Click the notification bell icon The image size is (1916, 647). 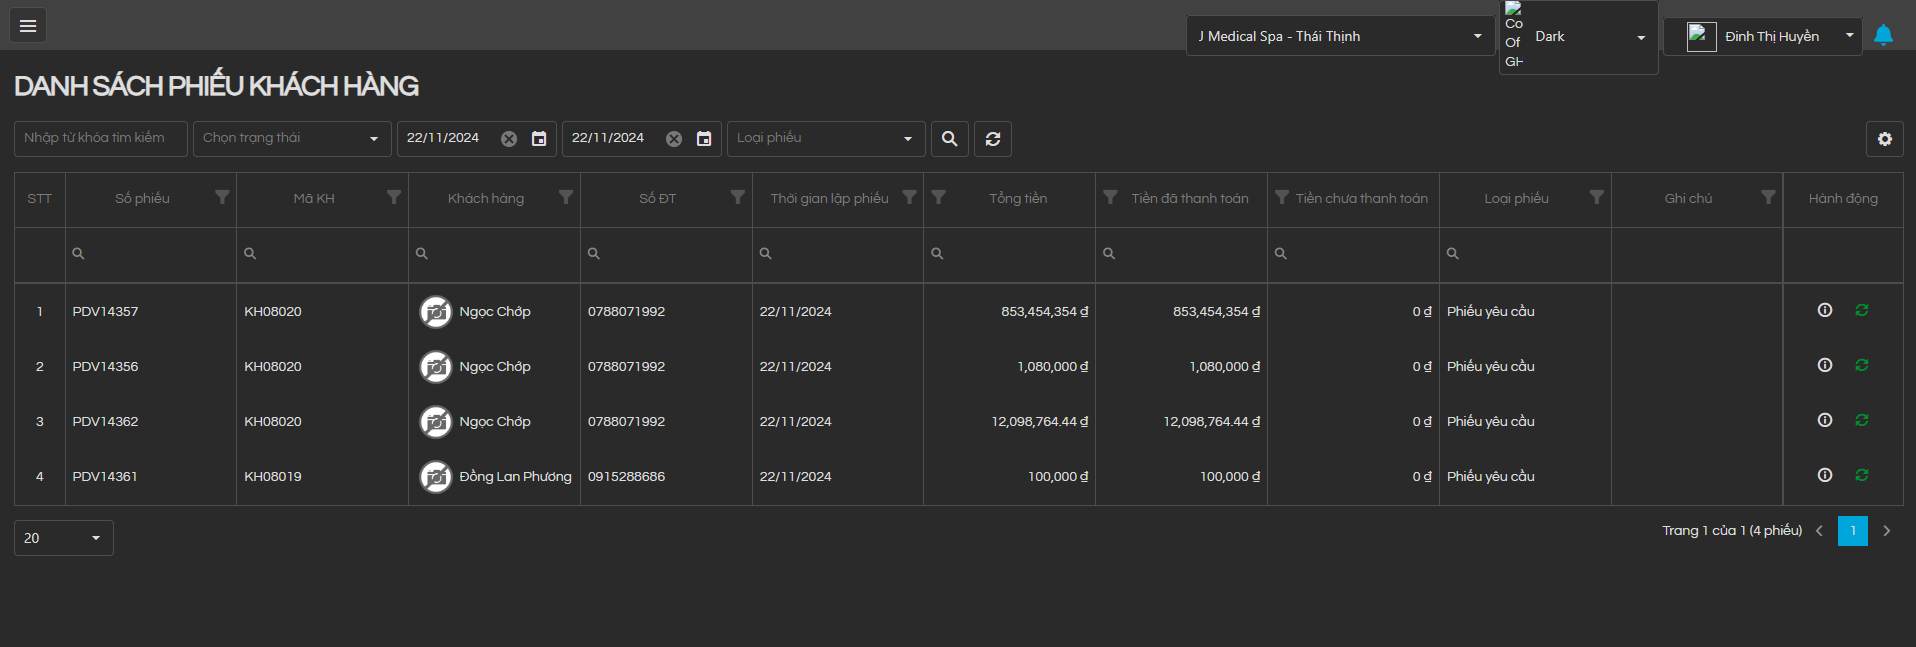tap(1883, 36)
